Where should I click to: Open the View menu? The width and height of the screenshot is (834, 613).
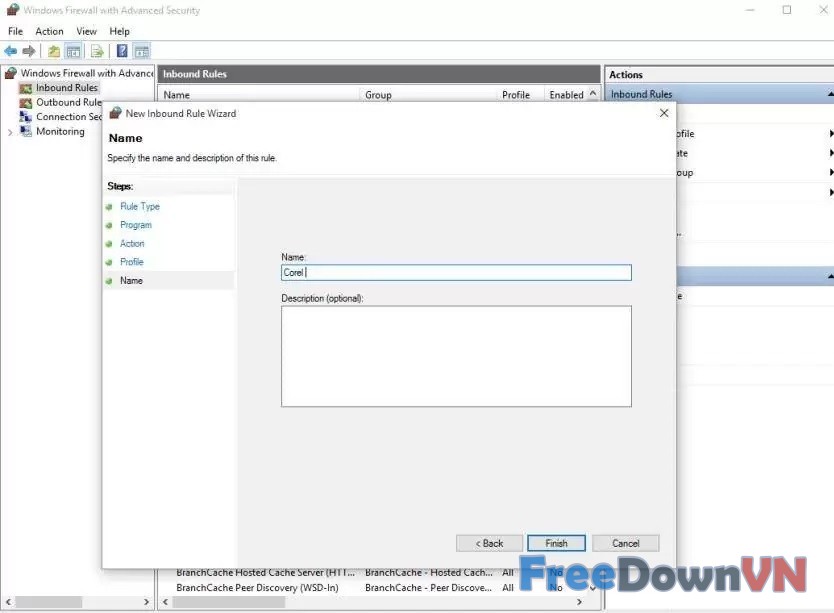[x=86, y=31]
